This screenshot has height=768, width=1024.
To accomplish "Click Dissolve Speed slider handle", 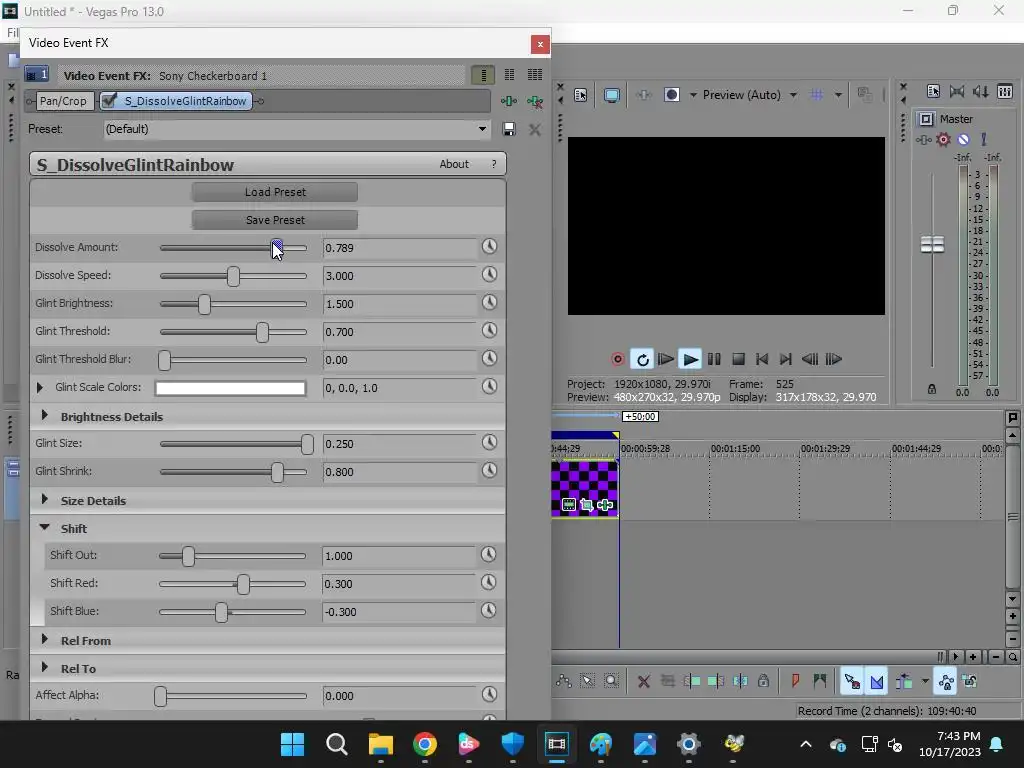I will click(x=233, y=276).
